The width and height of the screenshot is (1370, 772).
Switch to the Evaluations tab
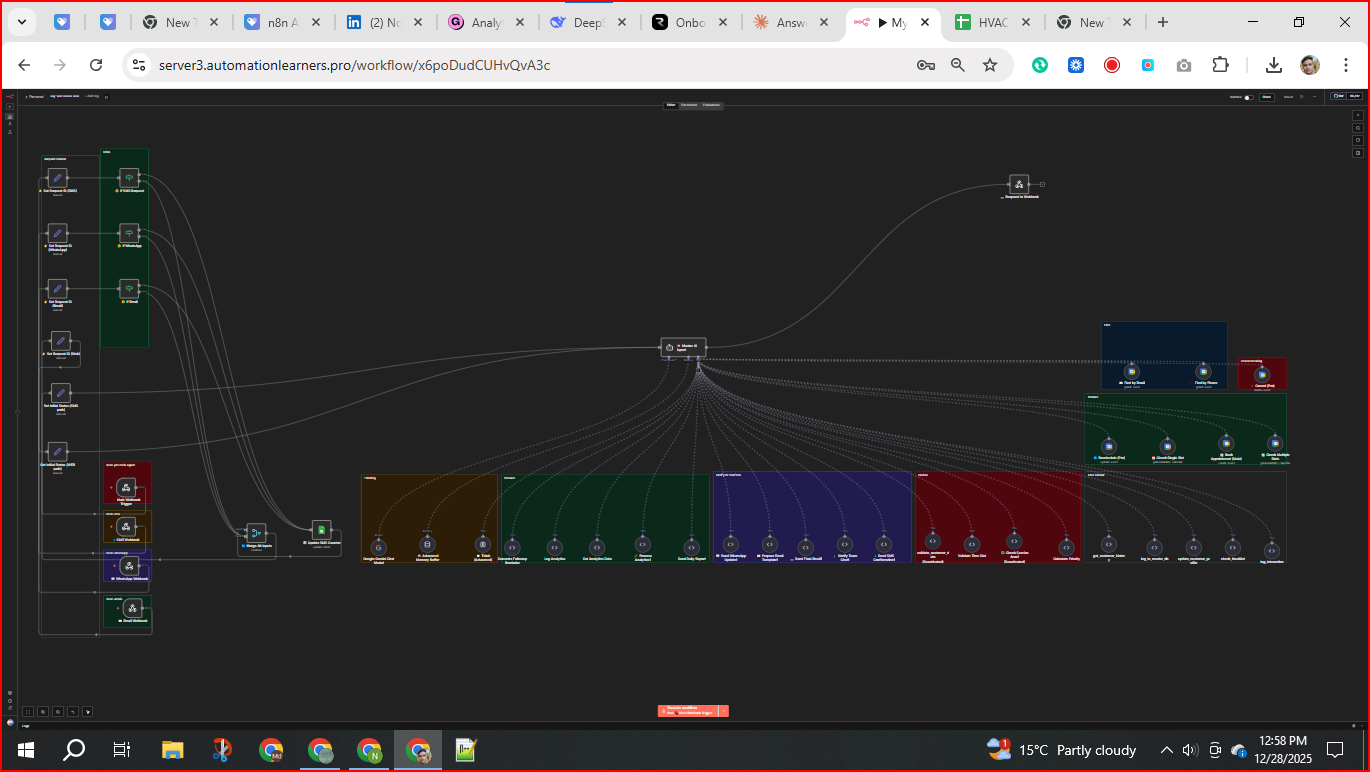tap(711, 105)
